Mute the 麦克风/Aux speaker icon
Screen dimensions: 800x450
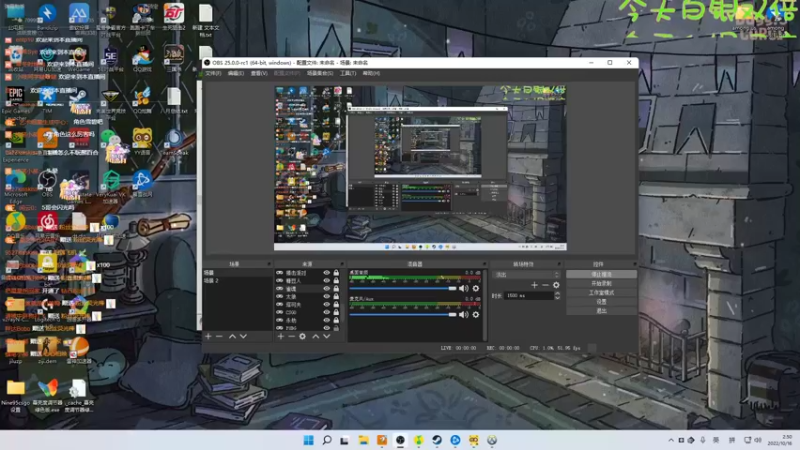[x=463, y=315]
